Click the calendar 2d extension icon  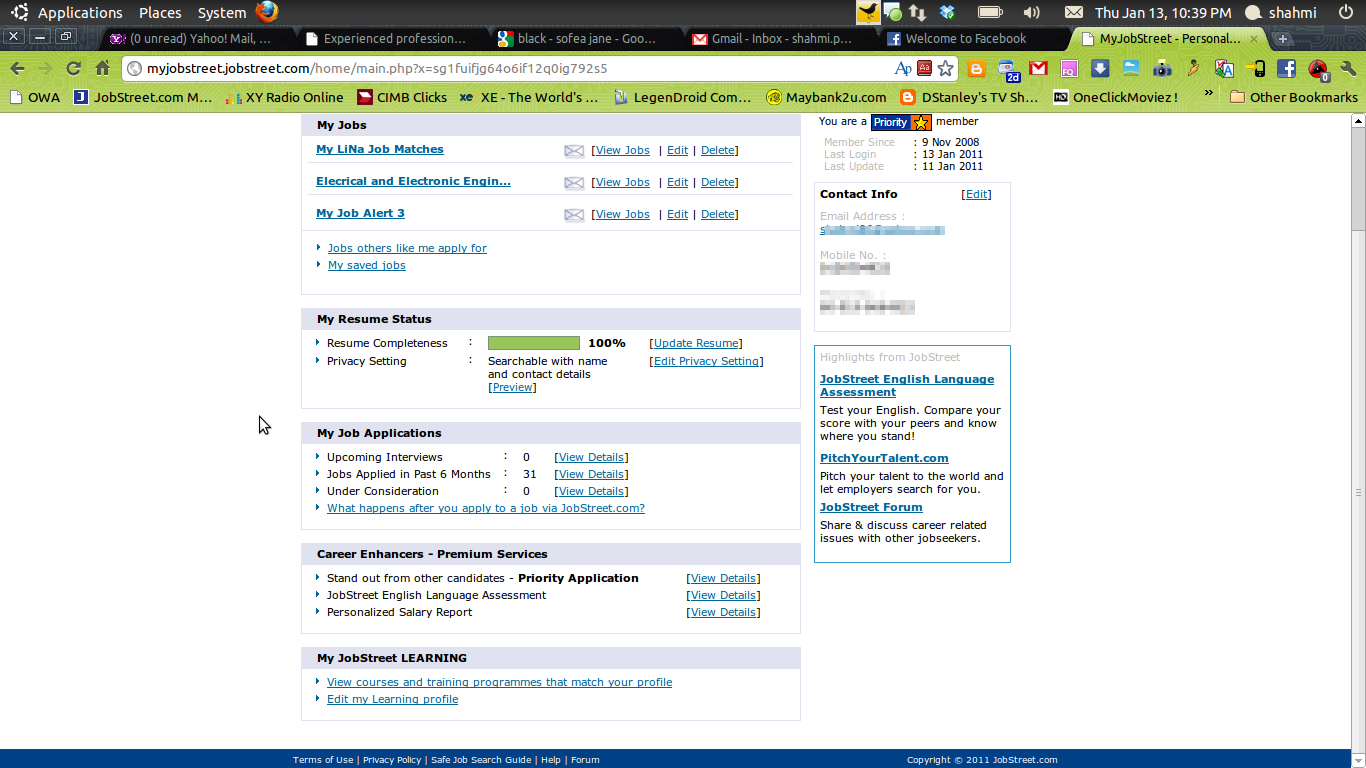1008,69
